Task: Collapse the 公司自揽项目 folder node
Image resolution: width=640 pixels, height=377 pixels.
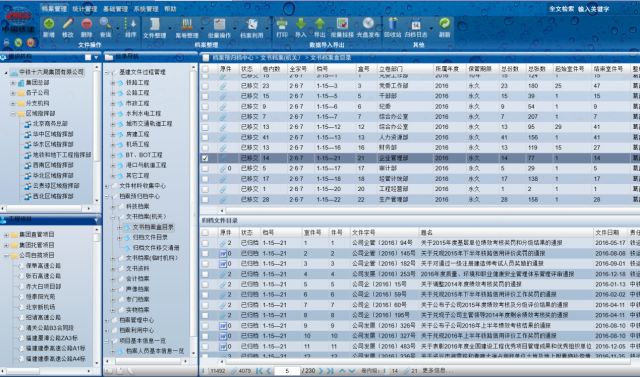Action: (x=6, y=255)
